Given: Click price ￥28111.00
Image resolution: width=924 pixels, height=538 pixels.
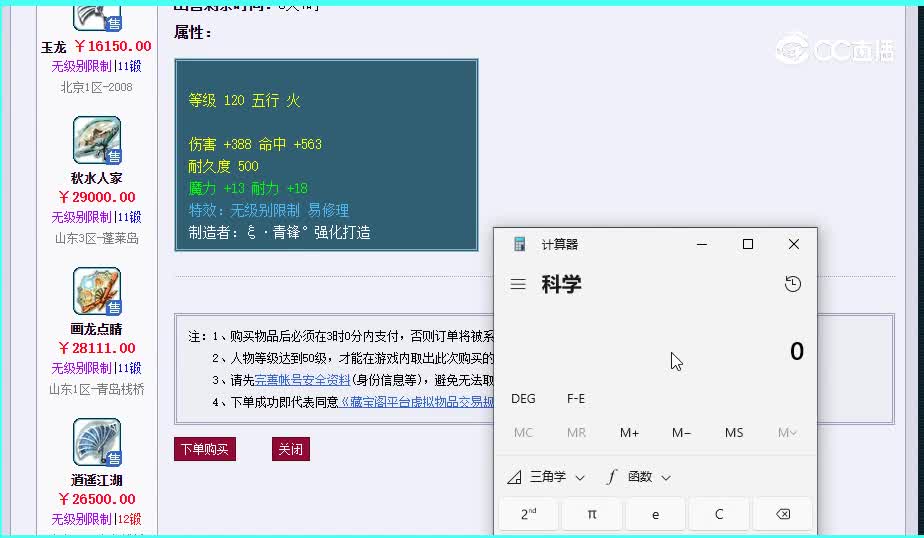Looking at the screenshot, I should [x=97, y=348].
